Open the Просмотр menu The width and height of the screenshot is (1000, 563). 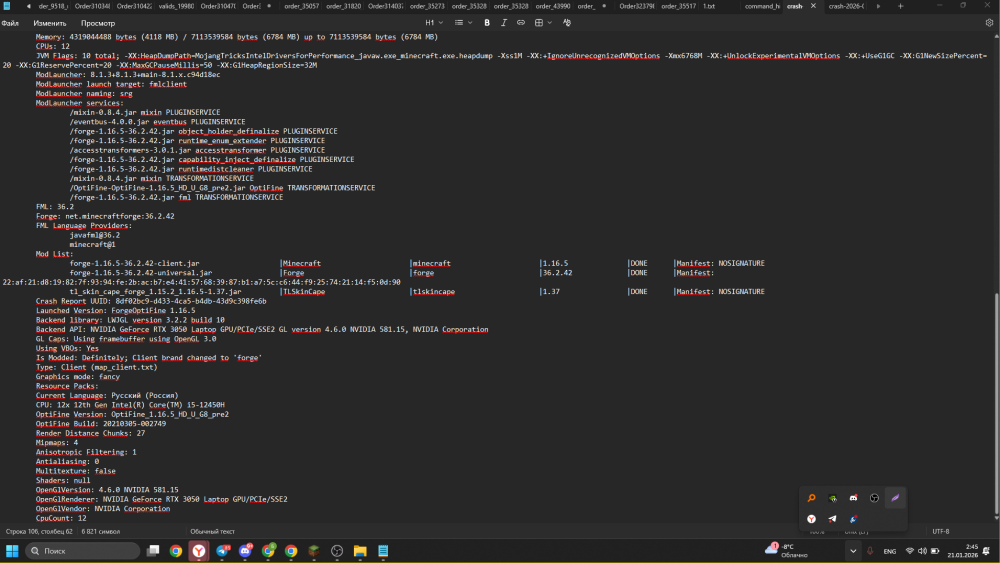tap(98, 23)
